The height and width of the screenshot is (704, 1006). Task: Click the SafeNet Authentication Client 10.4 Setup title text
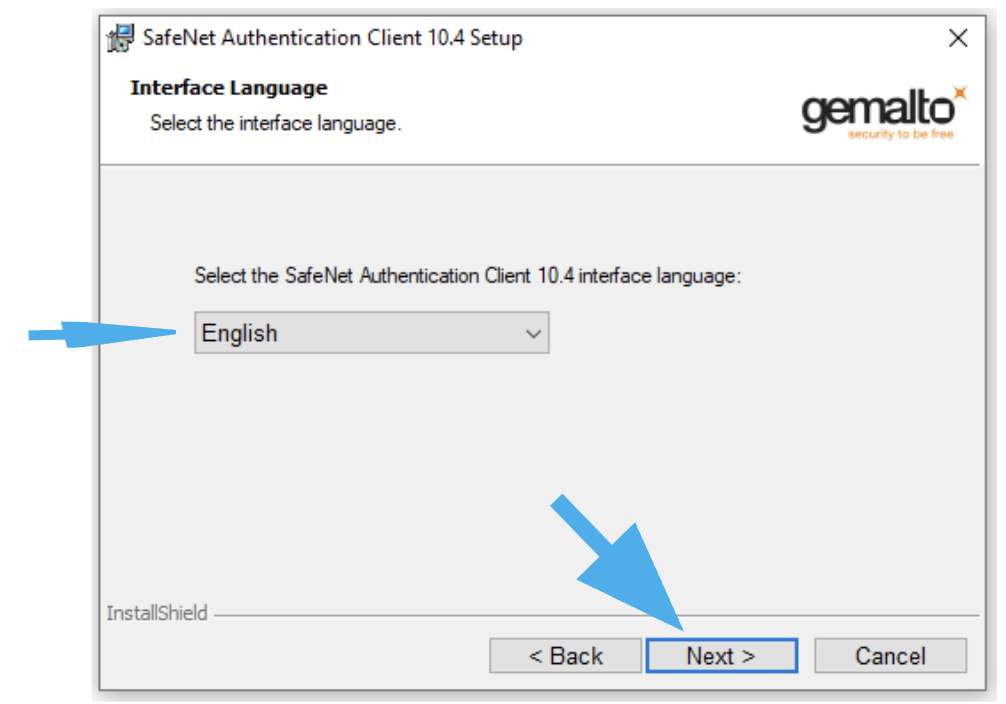coord(332,38)
